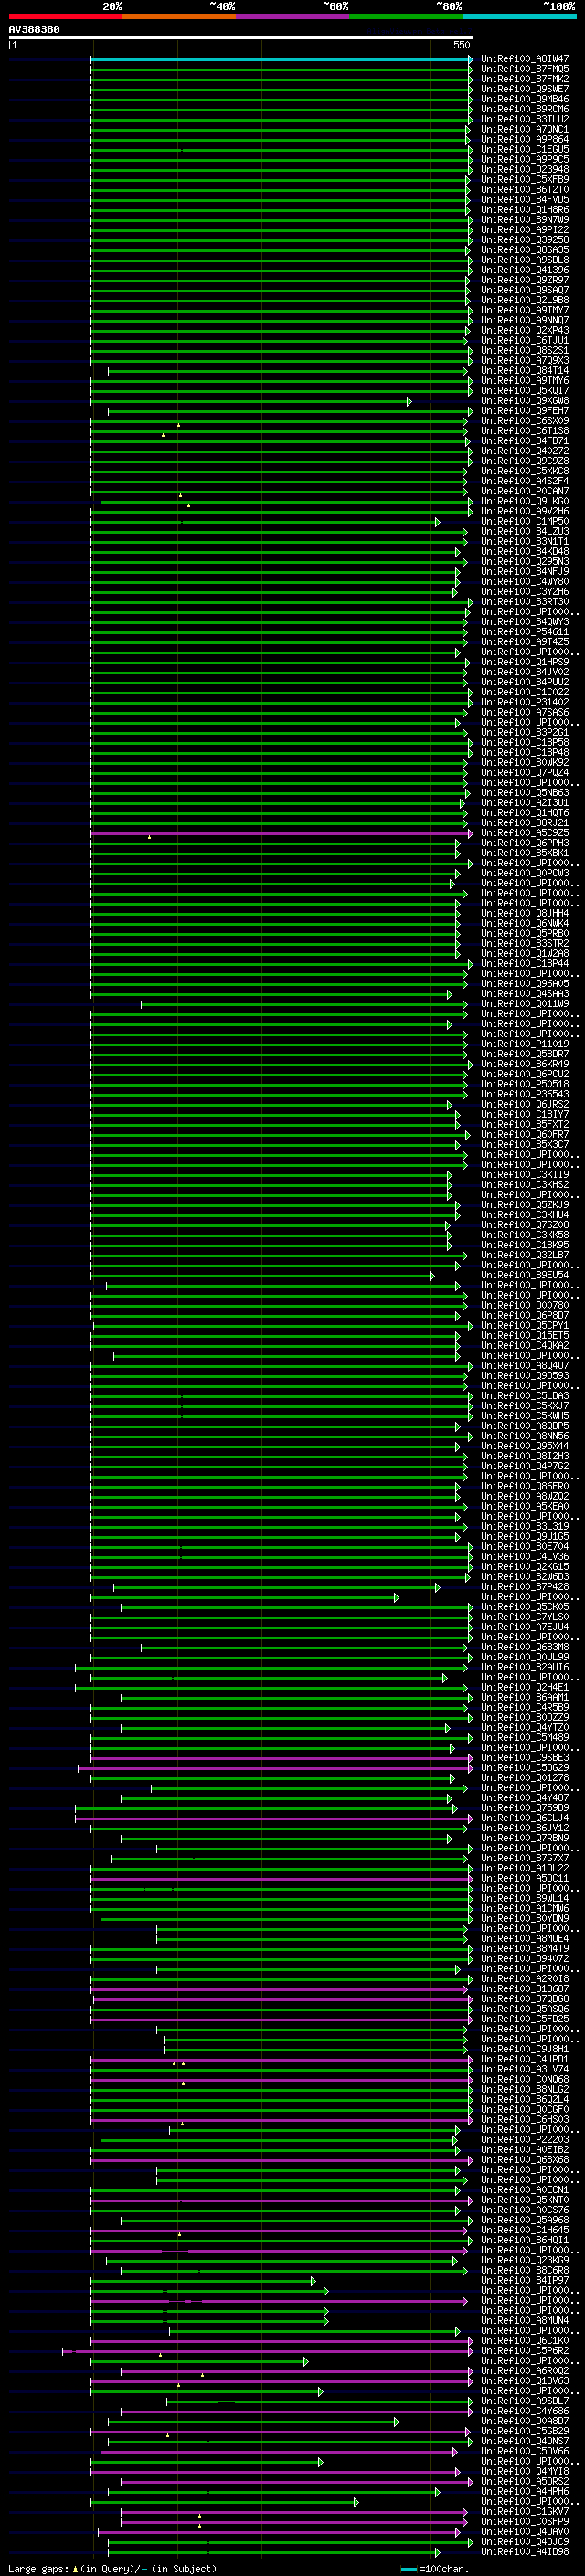Select the UniRef100_P22203 label
Image resolution: width=585 pixels, height=2576 pixels.
click(x=525, y=2140)
